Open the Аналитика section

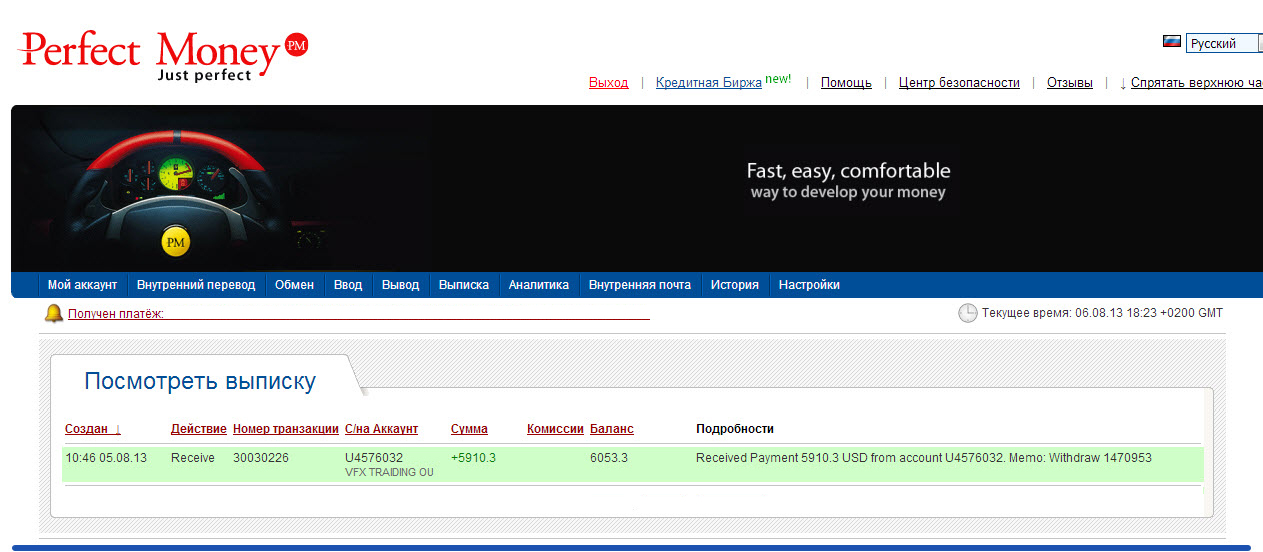click(539, 285)
